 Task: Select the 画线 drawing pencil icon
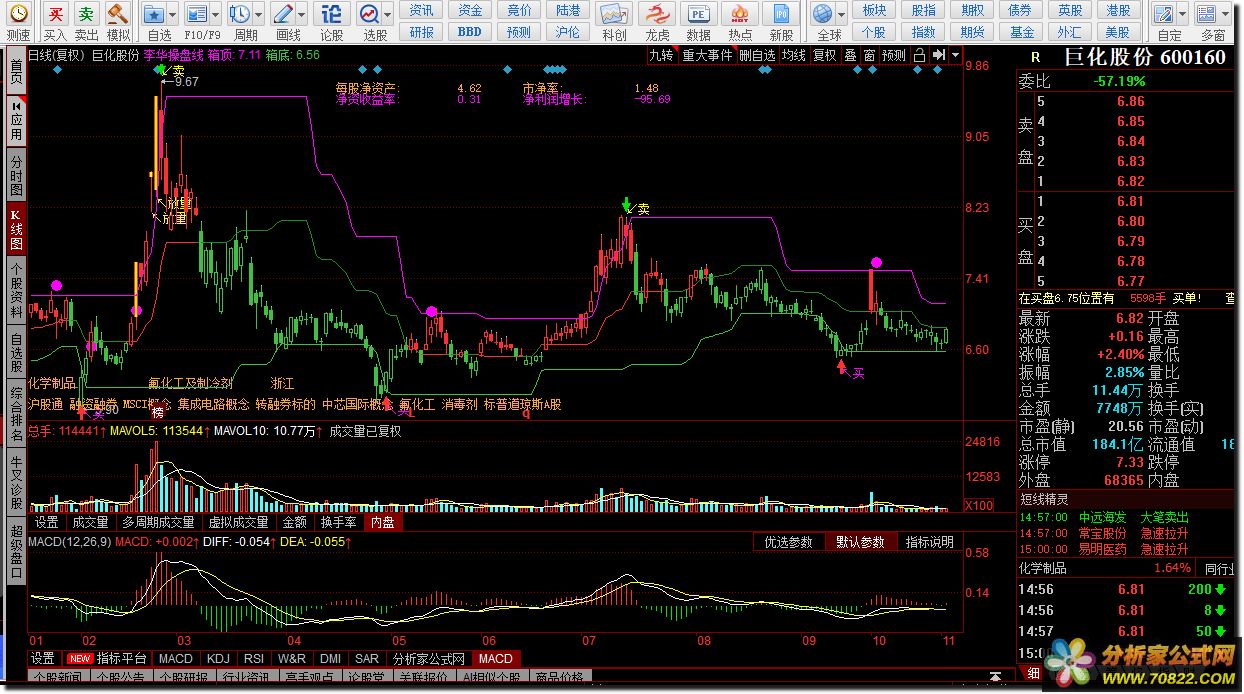pos(282,14)
